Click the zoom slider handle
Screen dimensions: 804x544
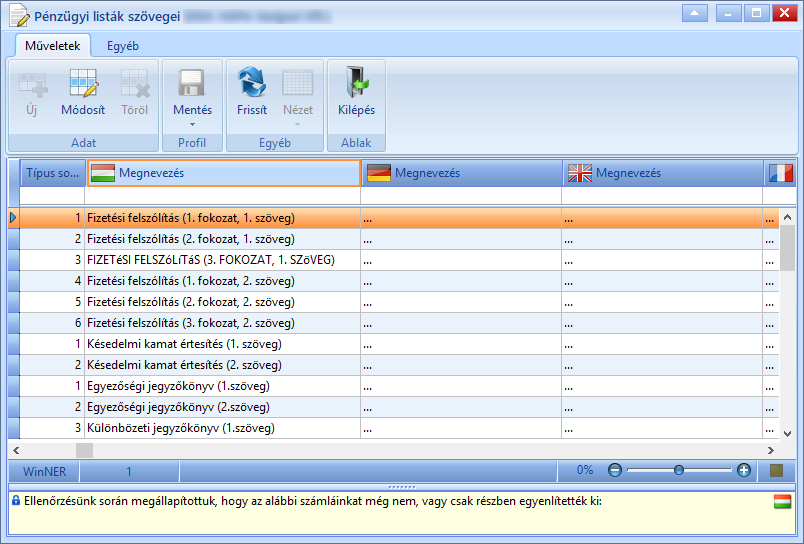click(x=679, y=470)
